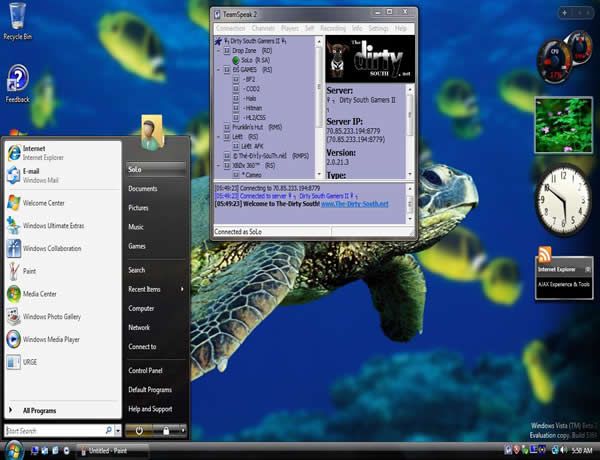The image size is (600, 460).
Task: Collapse the XBOx 360 channel
Action: coord(218,166)
